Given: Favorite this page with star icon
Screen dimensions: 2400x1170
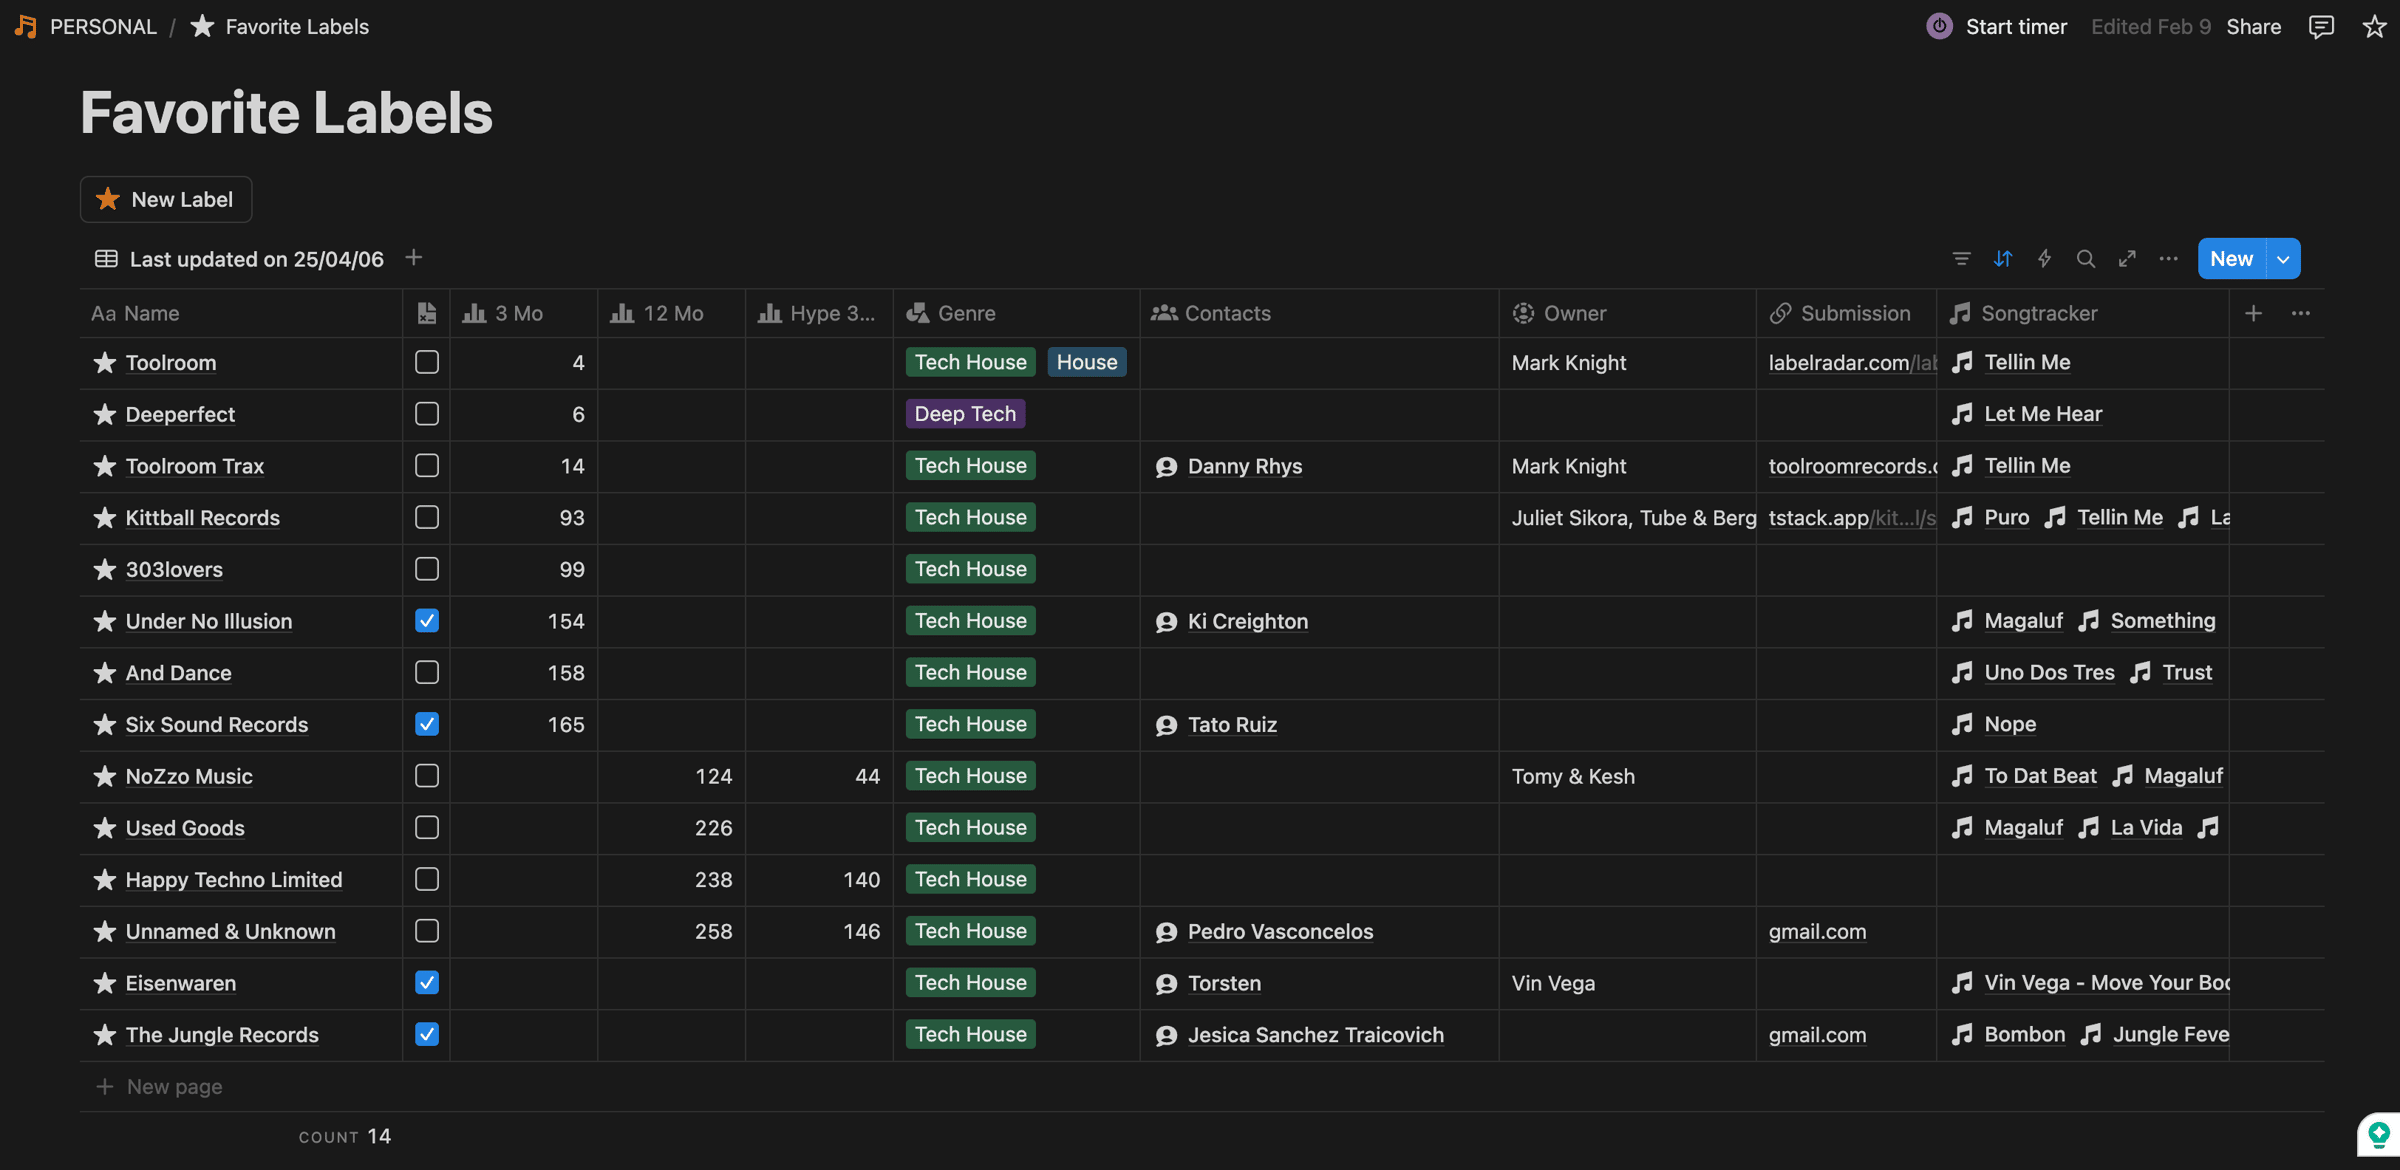Looking at the screenshot, I should pyautogui.click(x=2375, y=27).
